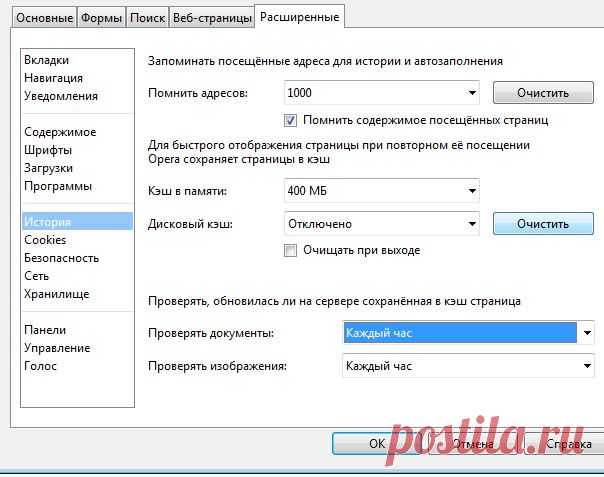Select Безопасность in the sidebar list
This screenshot has width=604, height=477.
click(61, 258)
